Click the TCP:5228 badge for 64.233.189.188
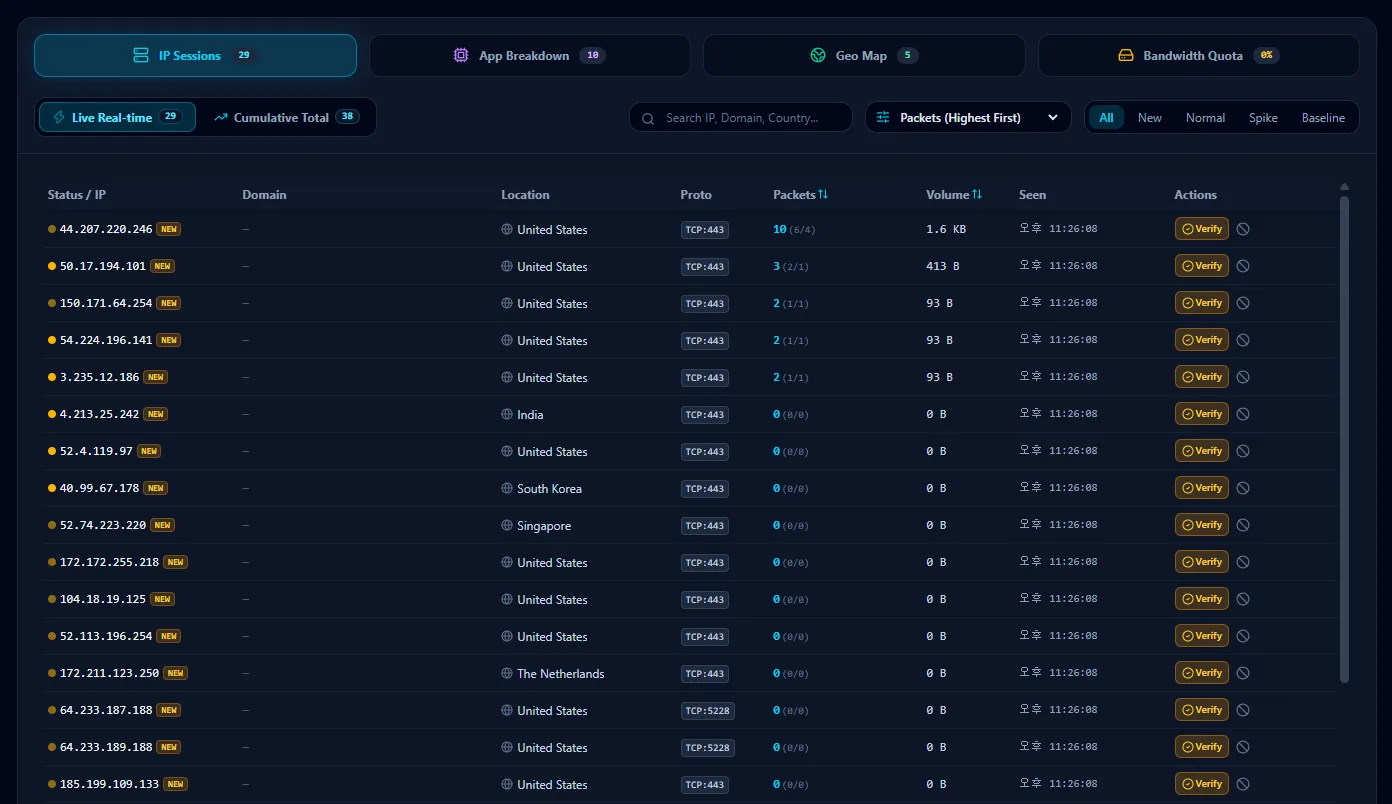Viewport: 1392px width, 804px height. tap(707, 747)
